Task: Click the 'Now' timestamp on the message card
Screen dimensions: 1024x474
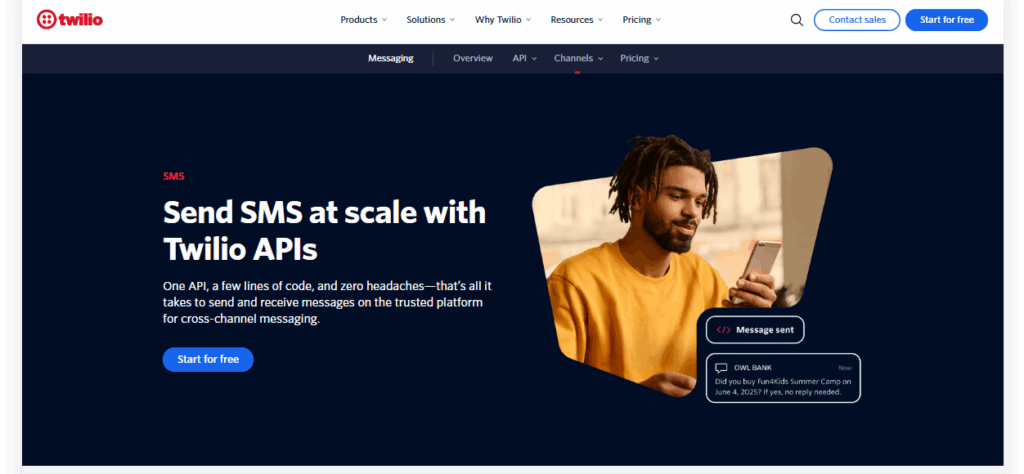Action: (x=845, y=368)
